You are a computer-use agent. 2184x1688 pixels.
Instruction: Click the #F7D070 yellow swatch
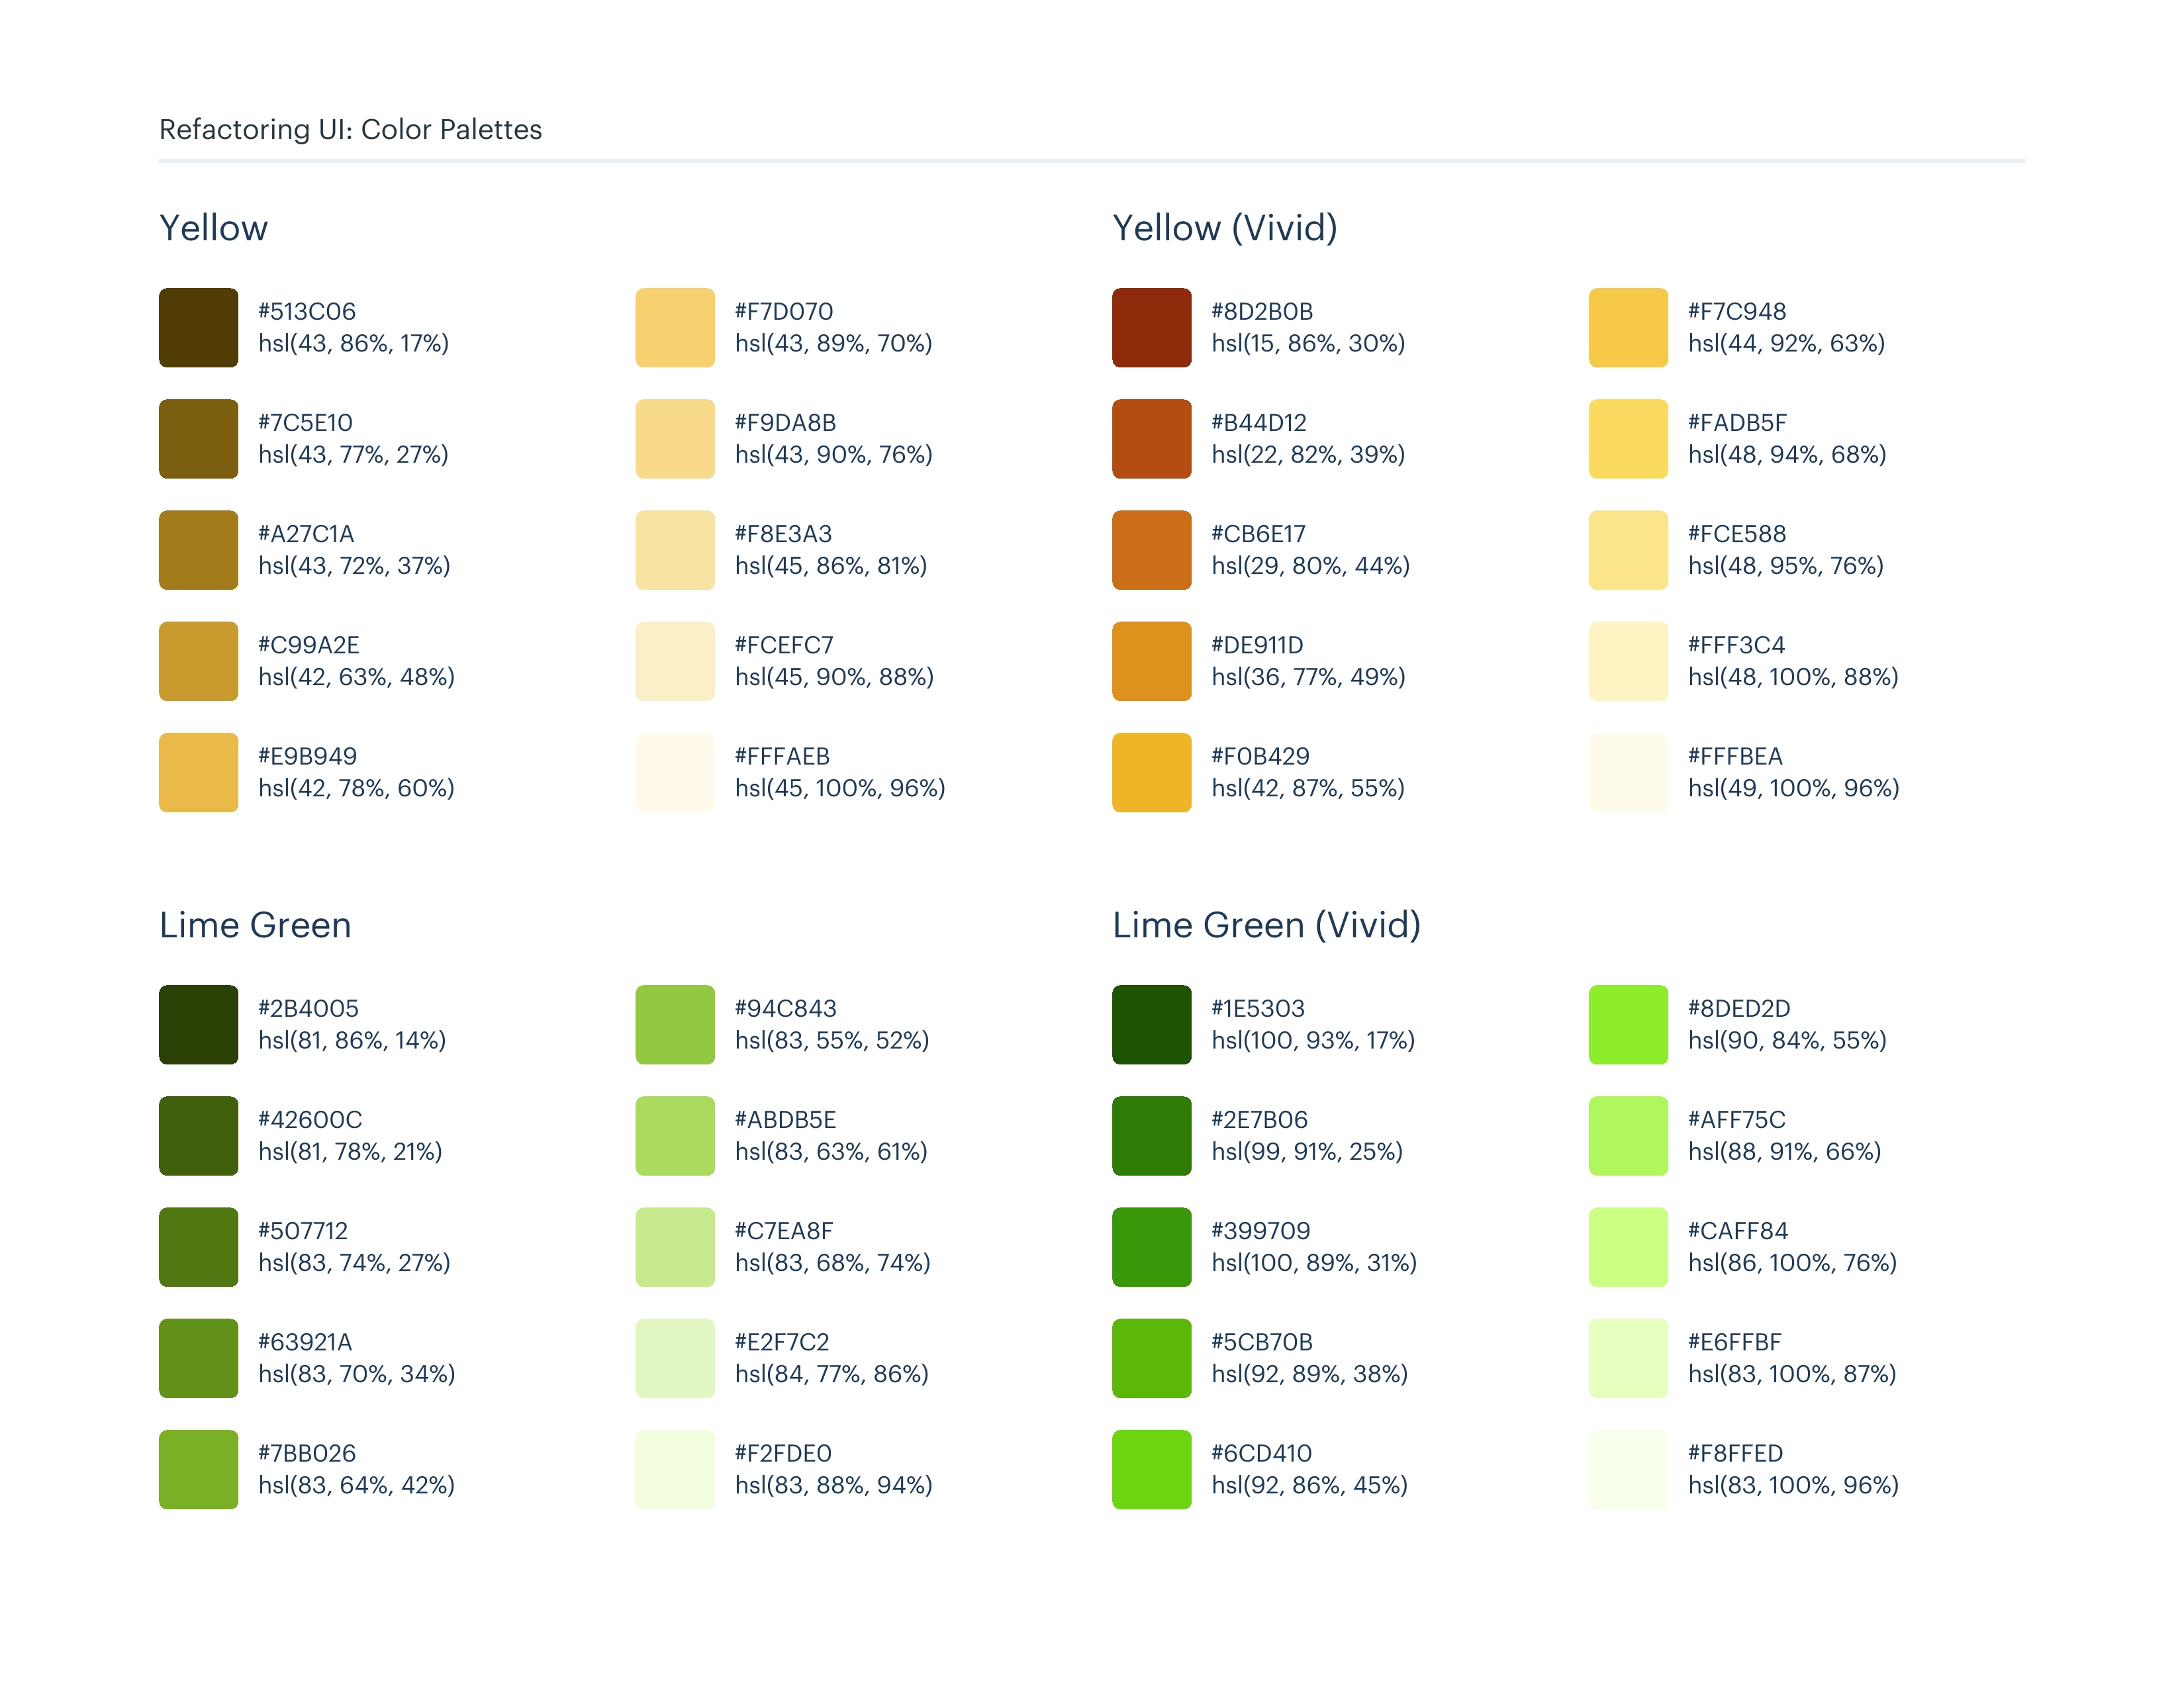[x=675, y=328]
